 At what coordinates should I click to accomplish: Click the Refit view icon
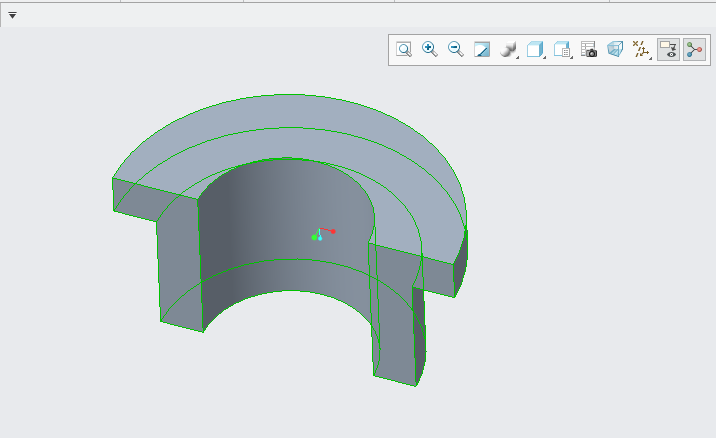click(x=404, y=49)
